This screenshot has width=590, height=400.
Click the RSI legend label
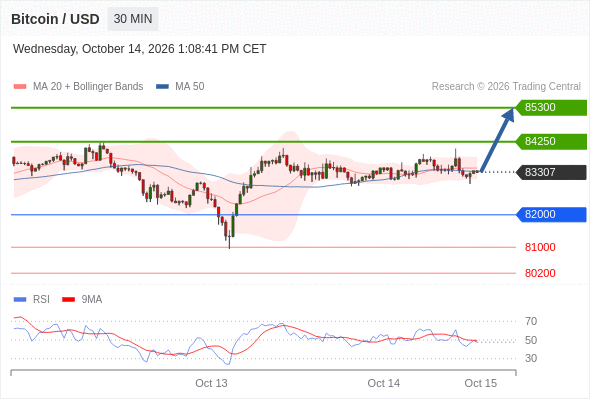[x=41, y=300]
